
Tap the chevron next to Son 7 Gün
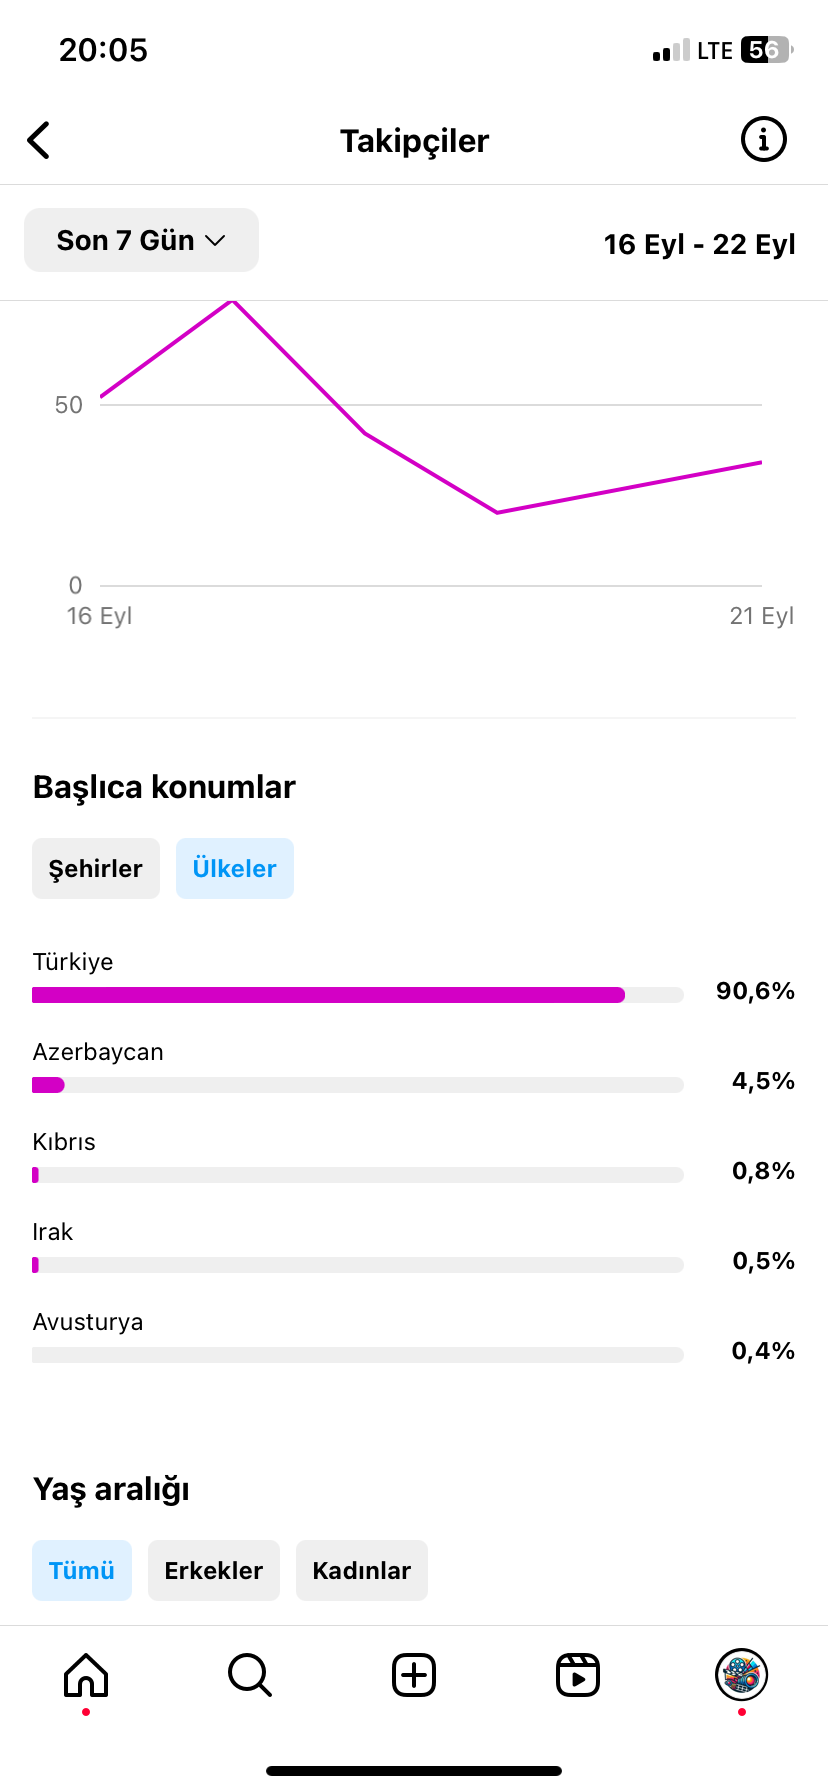click(215, 241)
